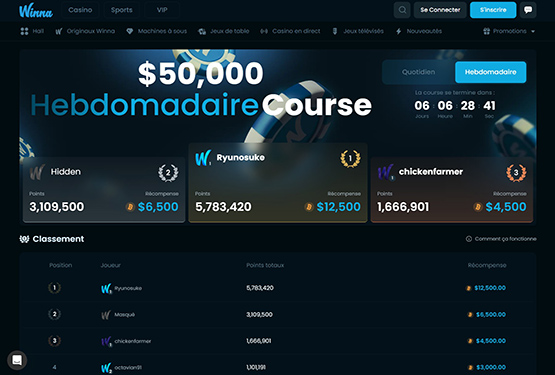Image resolution: width=555 pixels, height=375 pixels.
Task: Open the support chat widget icon
Action: (17, 360)
